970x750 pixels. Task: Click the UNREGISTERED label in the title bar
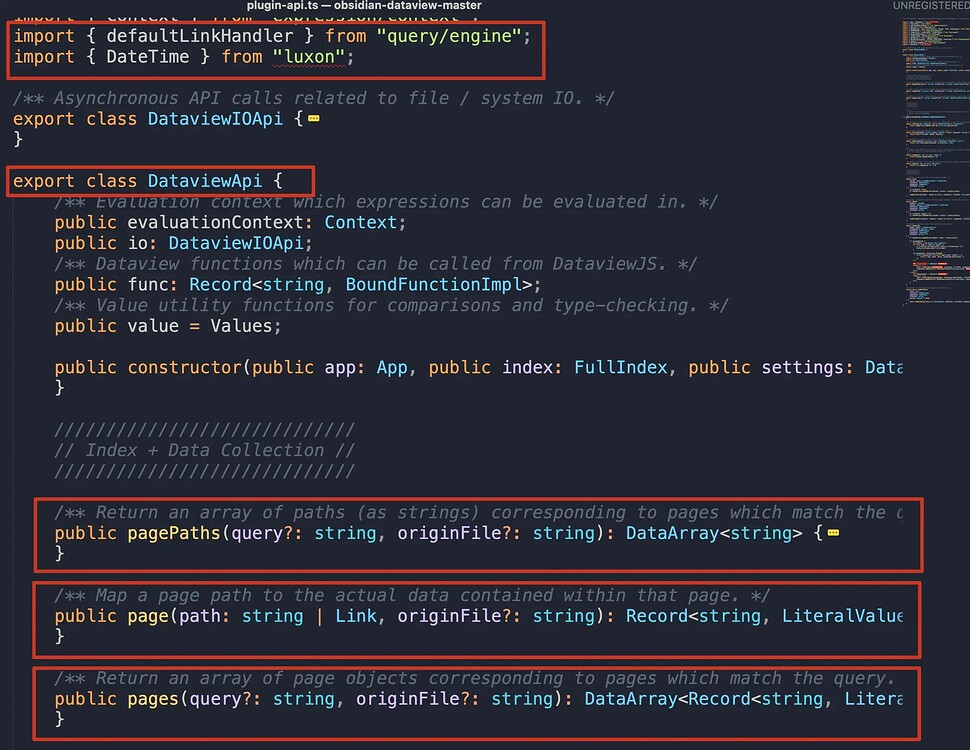(x=928, y=5)
